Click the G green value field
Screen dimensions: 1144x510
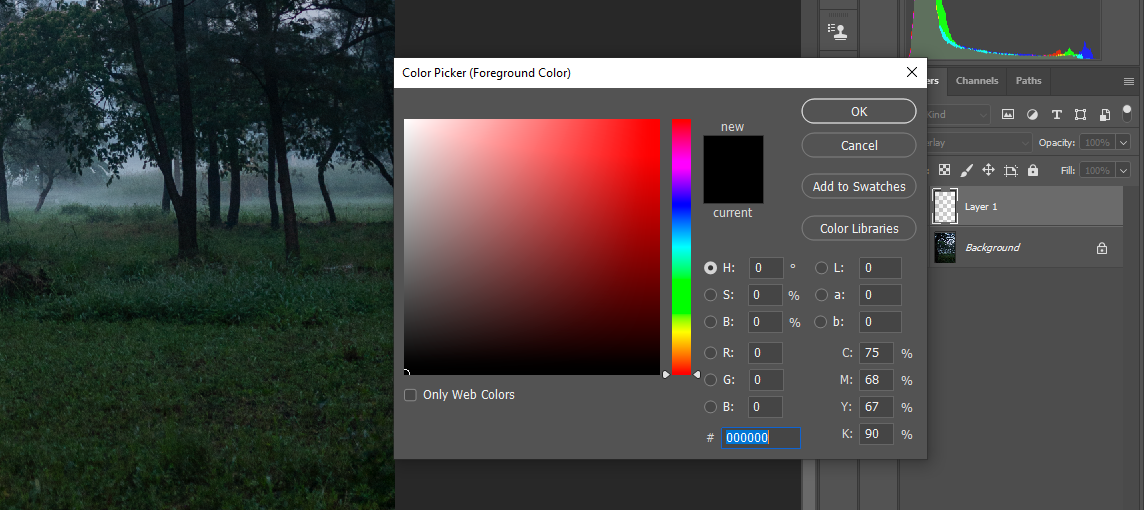click(x=765, y=380)
